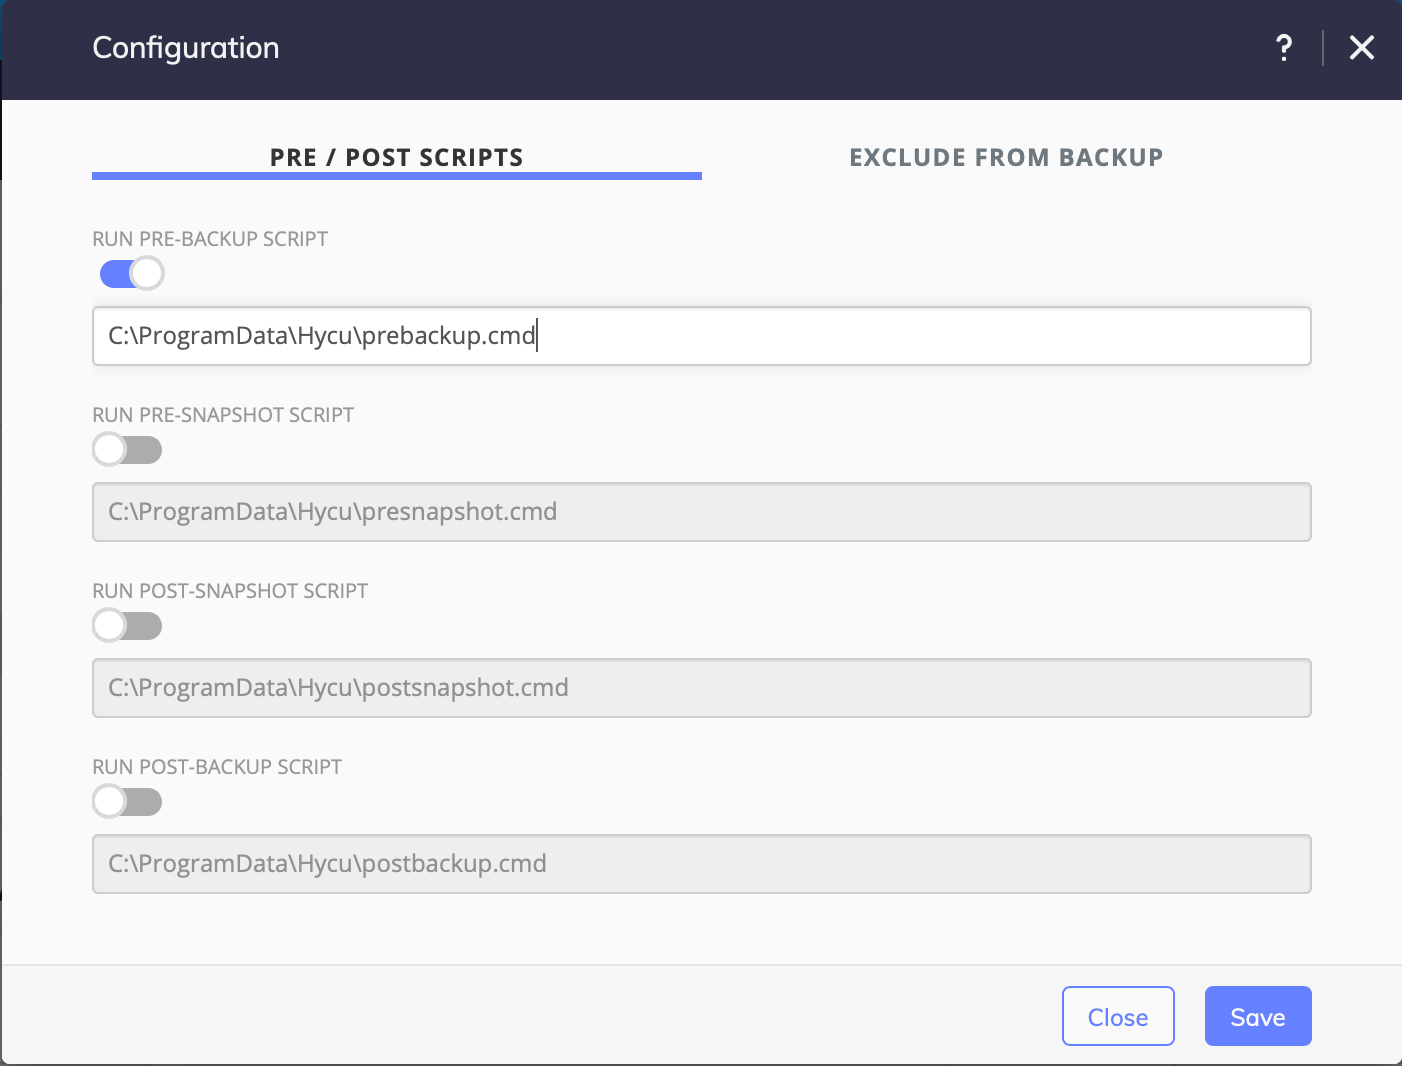This screenshot has height=1066, width=1402.
Task: Click the postsnapshot.cmd path field
Action: [x=701, y=688]
